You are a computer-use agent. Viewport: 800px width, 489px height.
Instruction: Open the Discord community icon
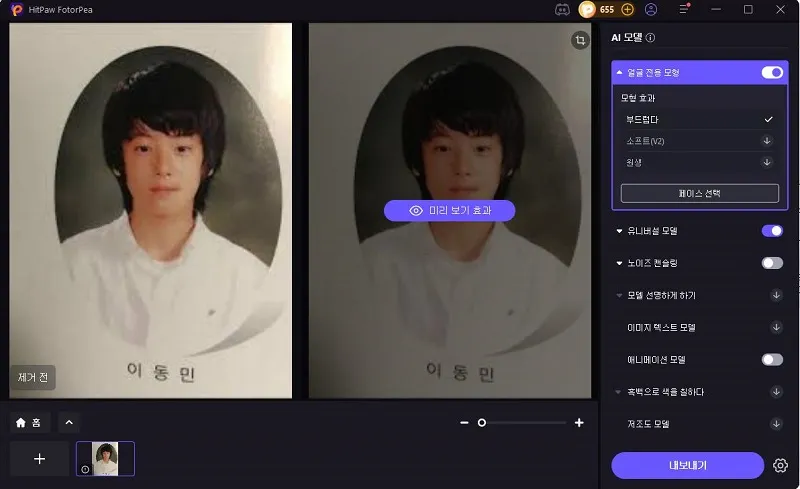(x=562, y=10)
